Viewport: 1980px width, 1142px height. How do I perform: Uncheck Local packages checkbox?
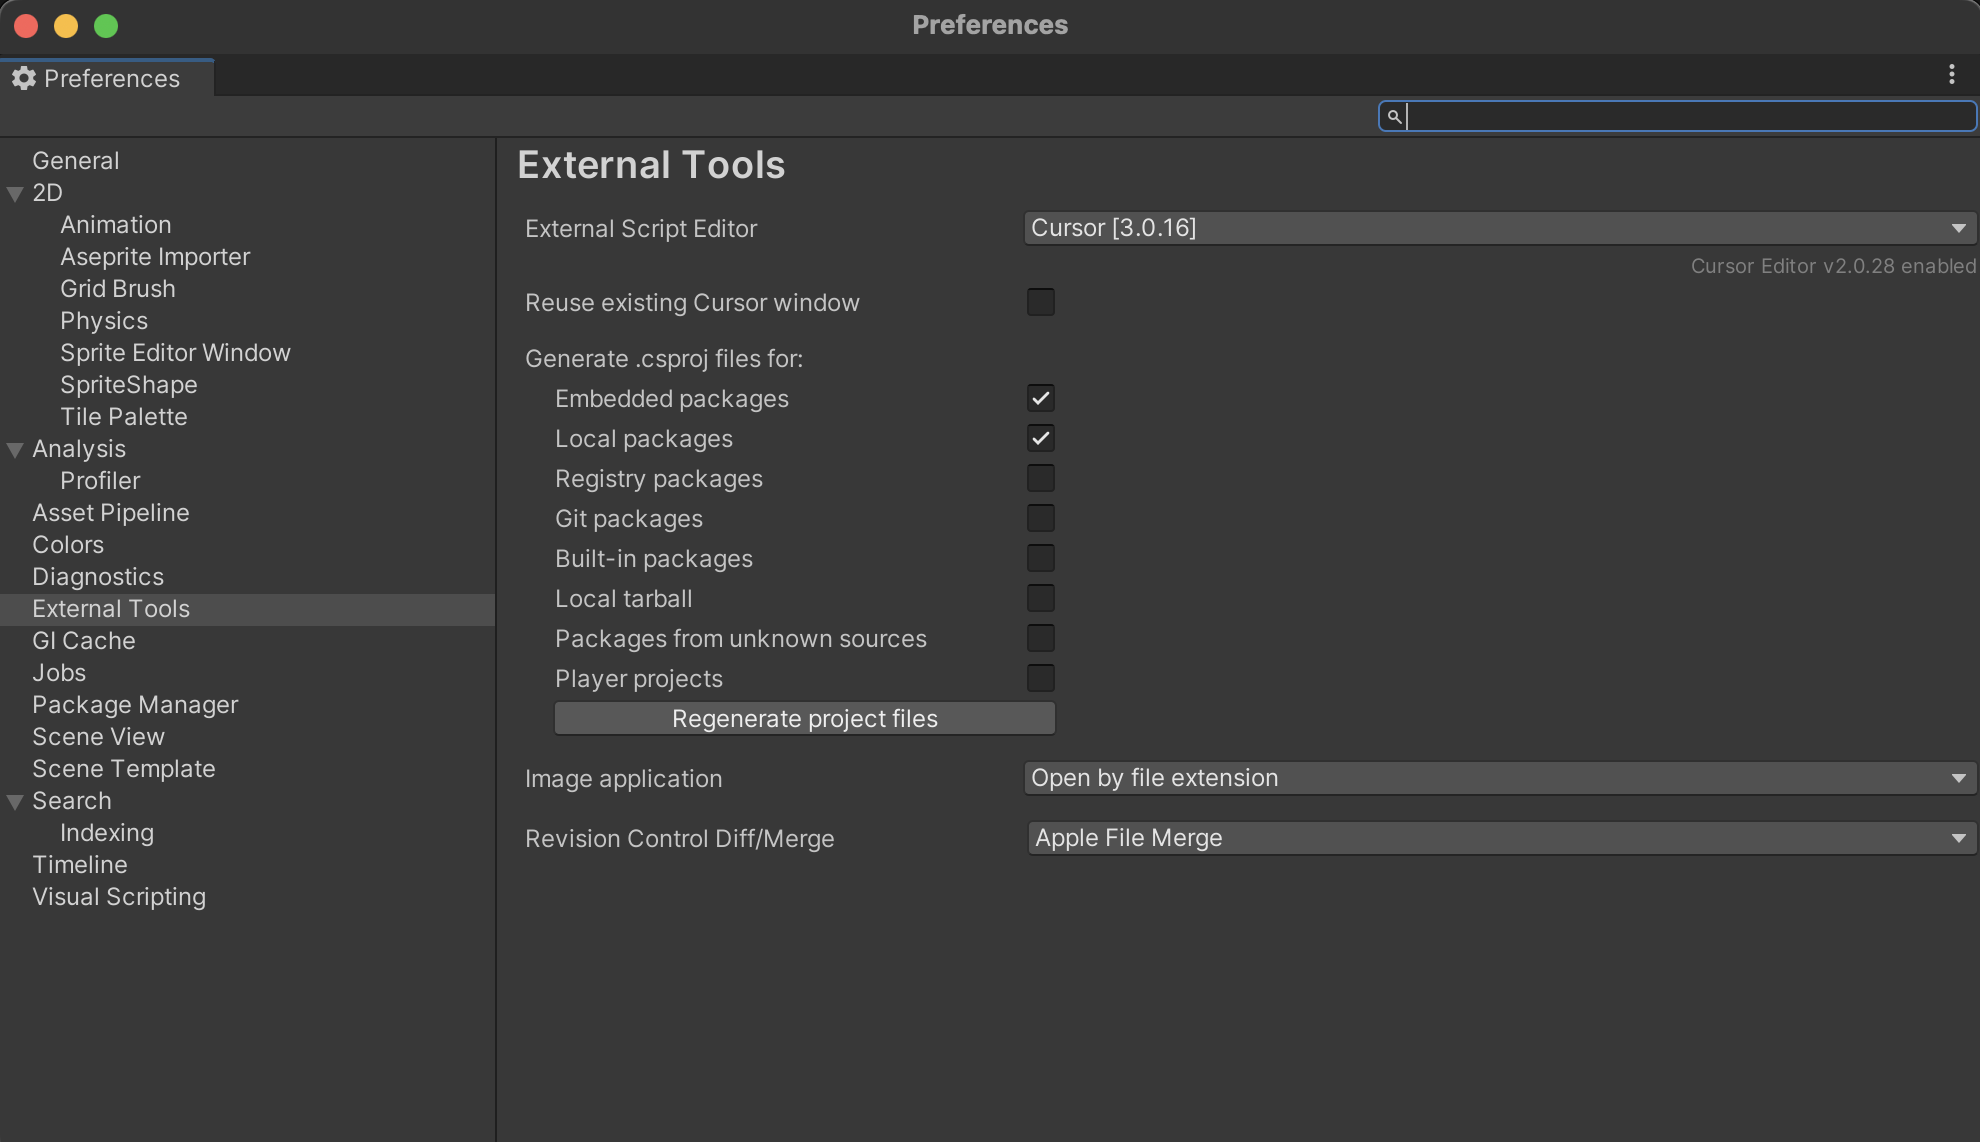[1041, 438]
